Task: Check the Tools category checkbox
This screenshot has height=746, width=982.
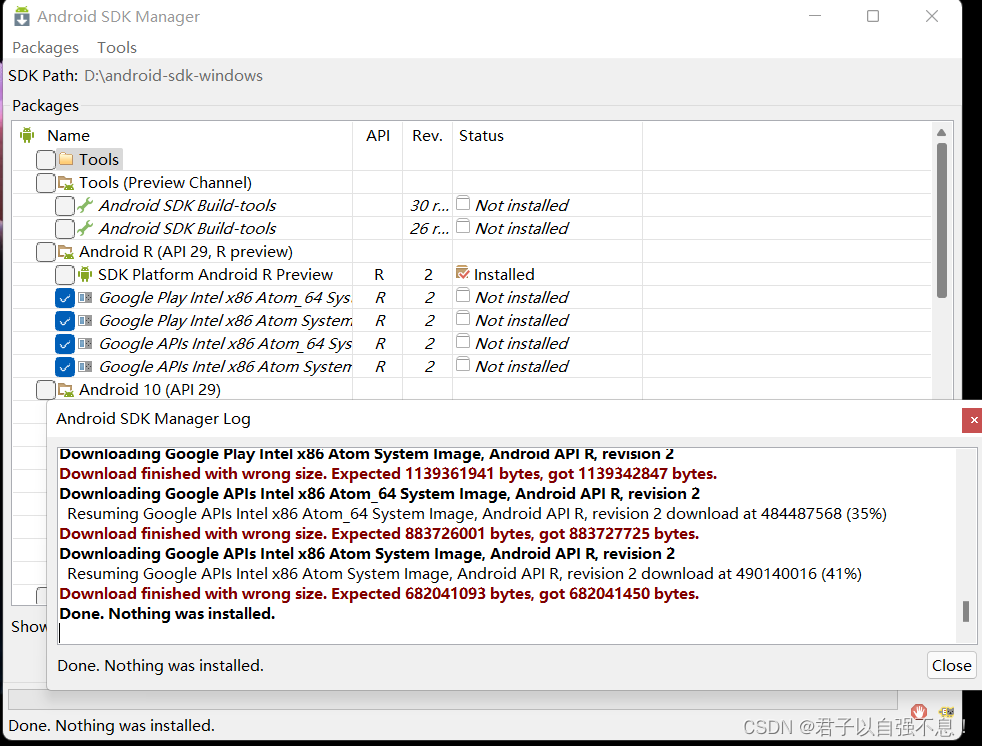Action: point(46,160)
